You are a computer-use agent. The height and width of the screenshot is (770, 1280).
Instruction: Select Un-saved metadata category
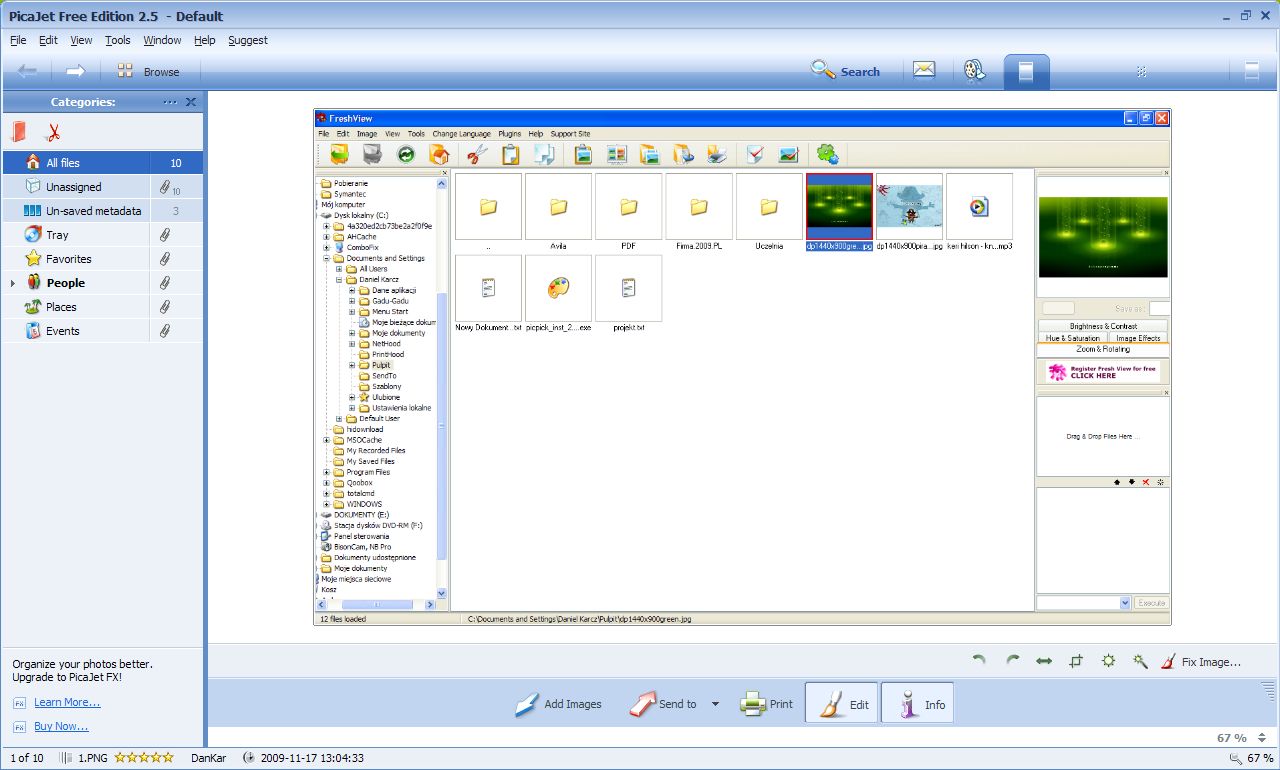tap(102, 210)
